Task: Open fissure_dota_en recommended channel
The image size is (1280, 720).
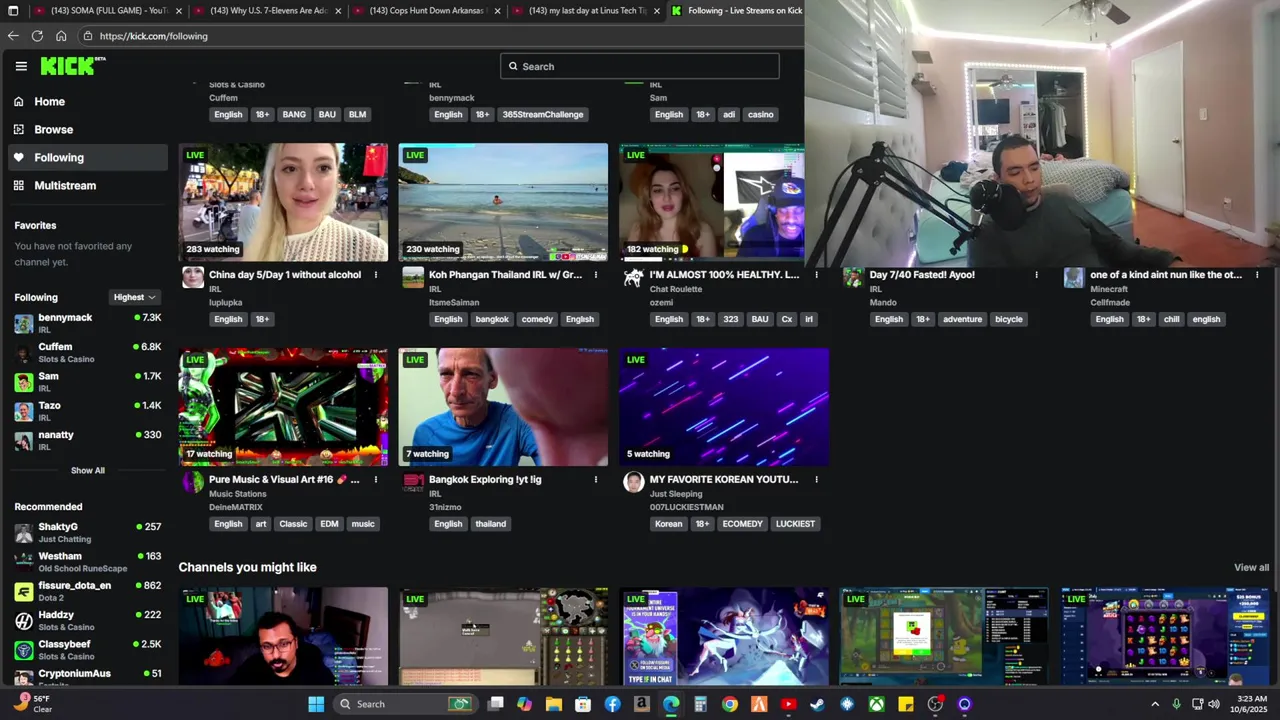Action: [x=88, y=591]
